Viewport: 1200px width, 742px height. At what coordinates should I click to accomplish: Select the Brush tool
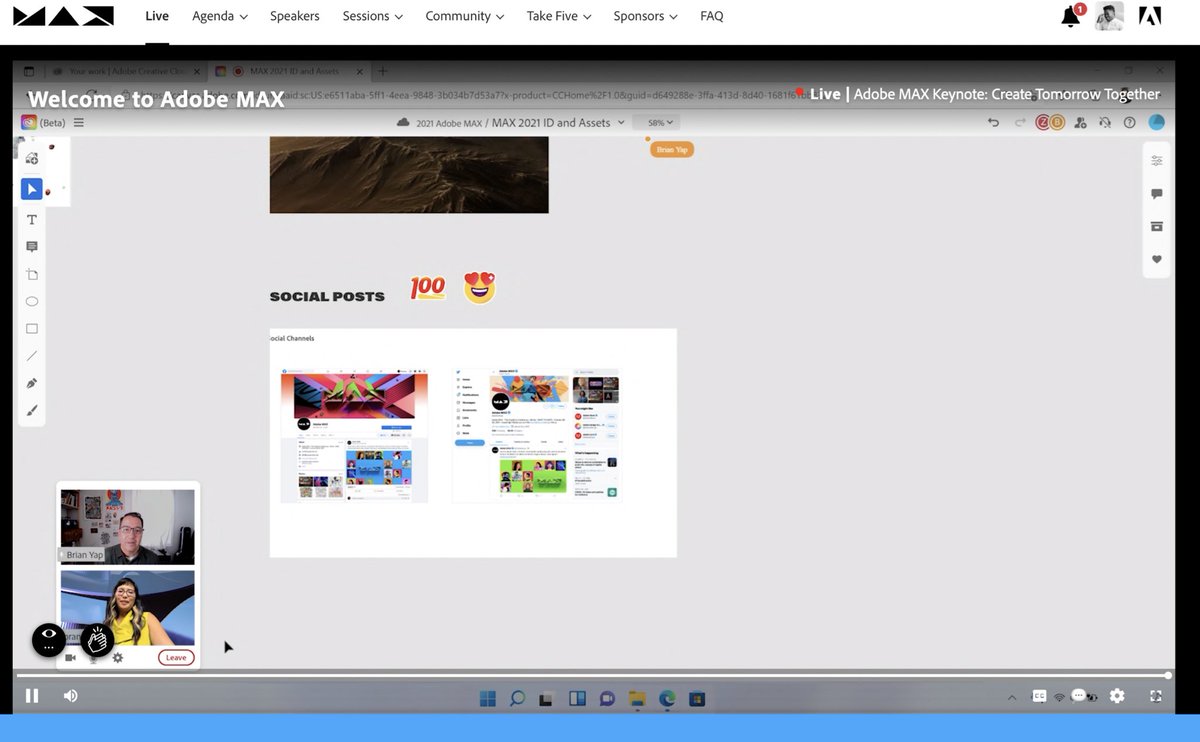tap(32, 410)
